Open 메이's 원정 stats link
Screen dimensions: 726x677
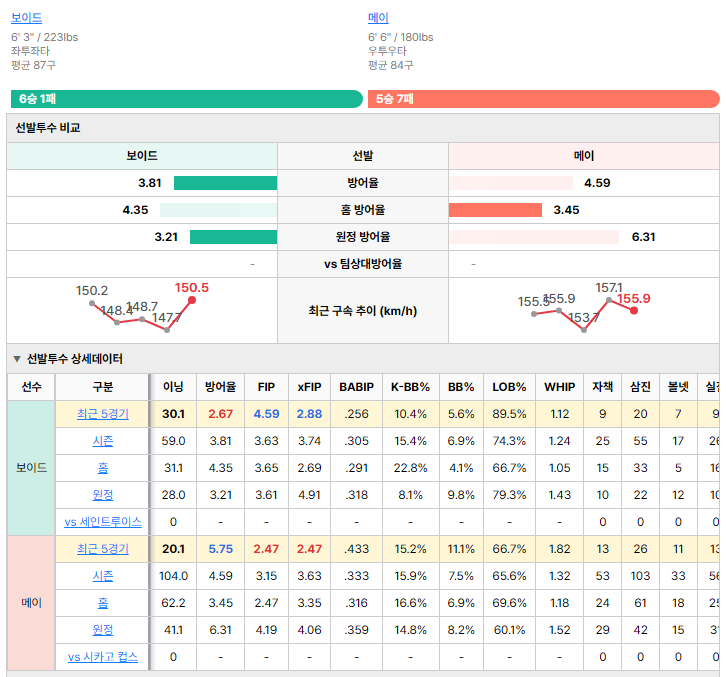pos(103,630)
